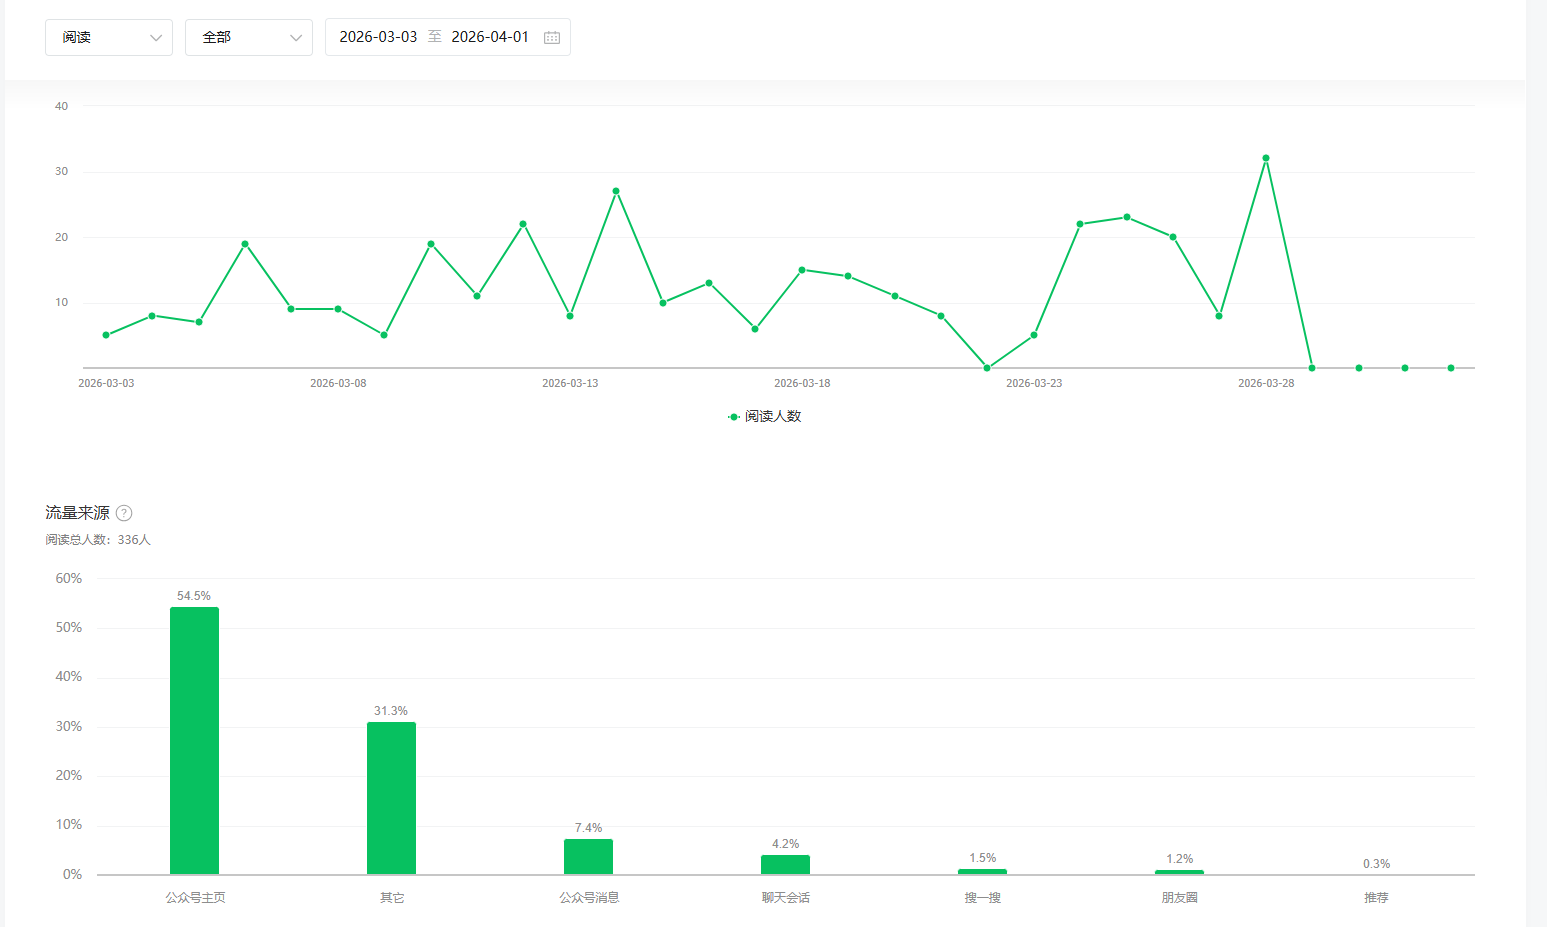
Task: Click the calendar icon in date picker
Action: pos(551,37)
